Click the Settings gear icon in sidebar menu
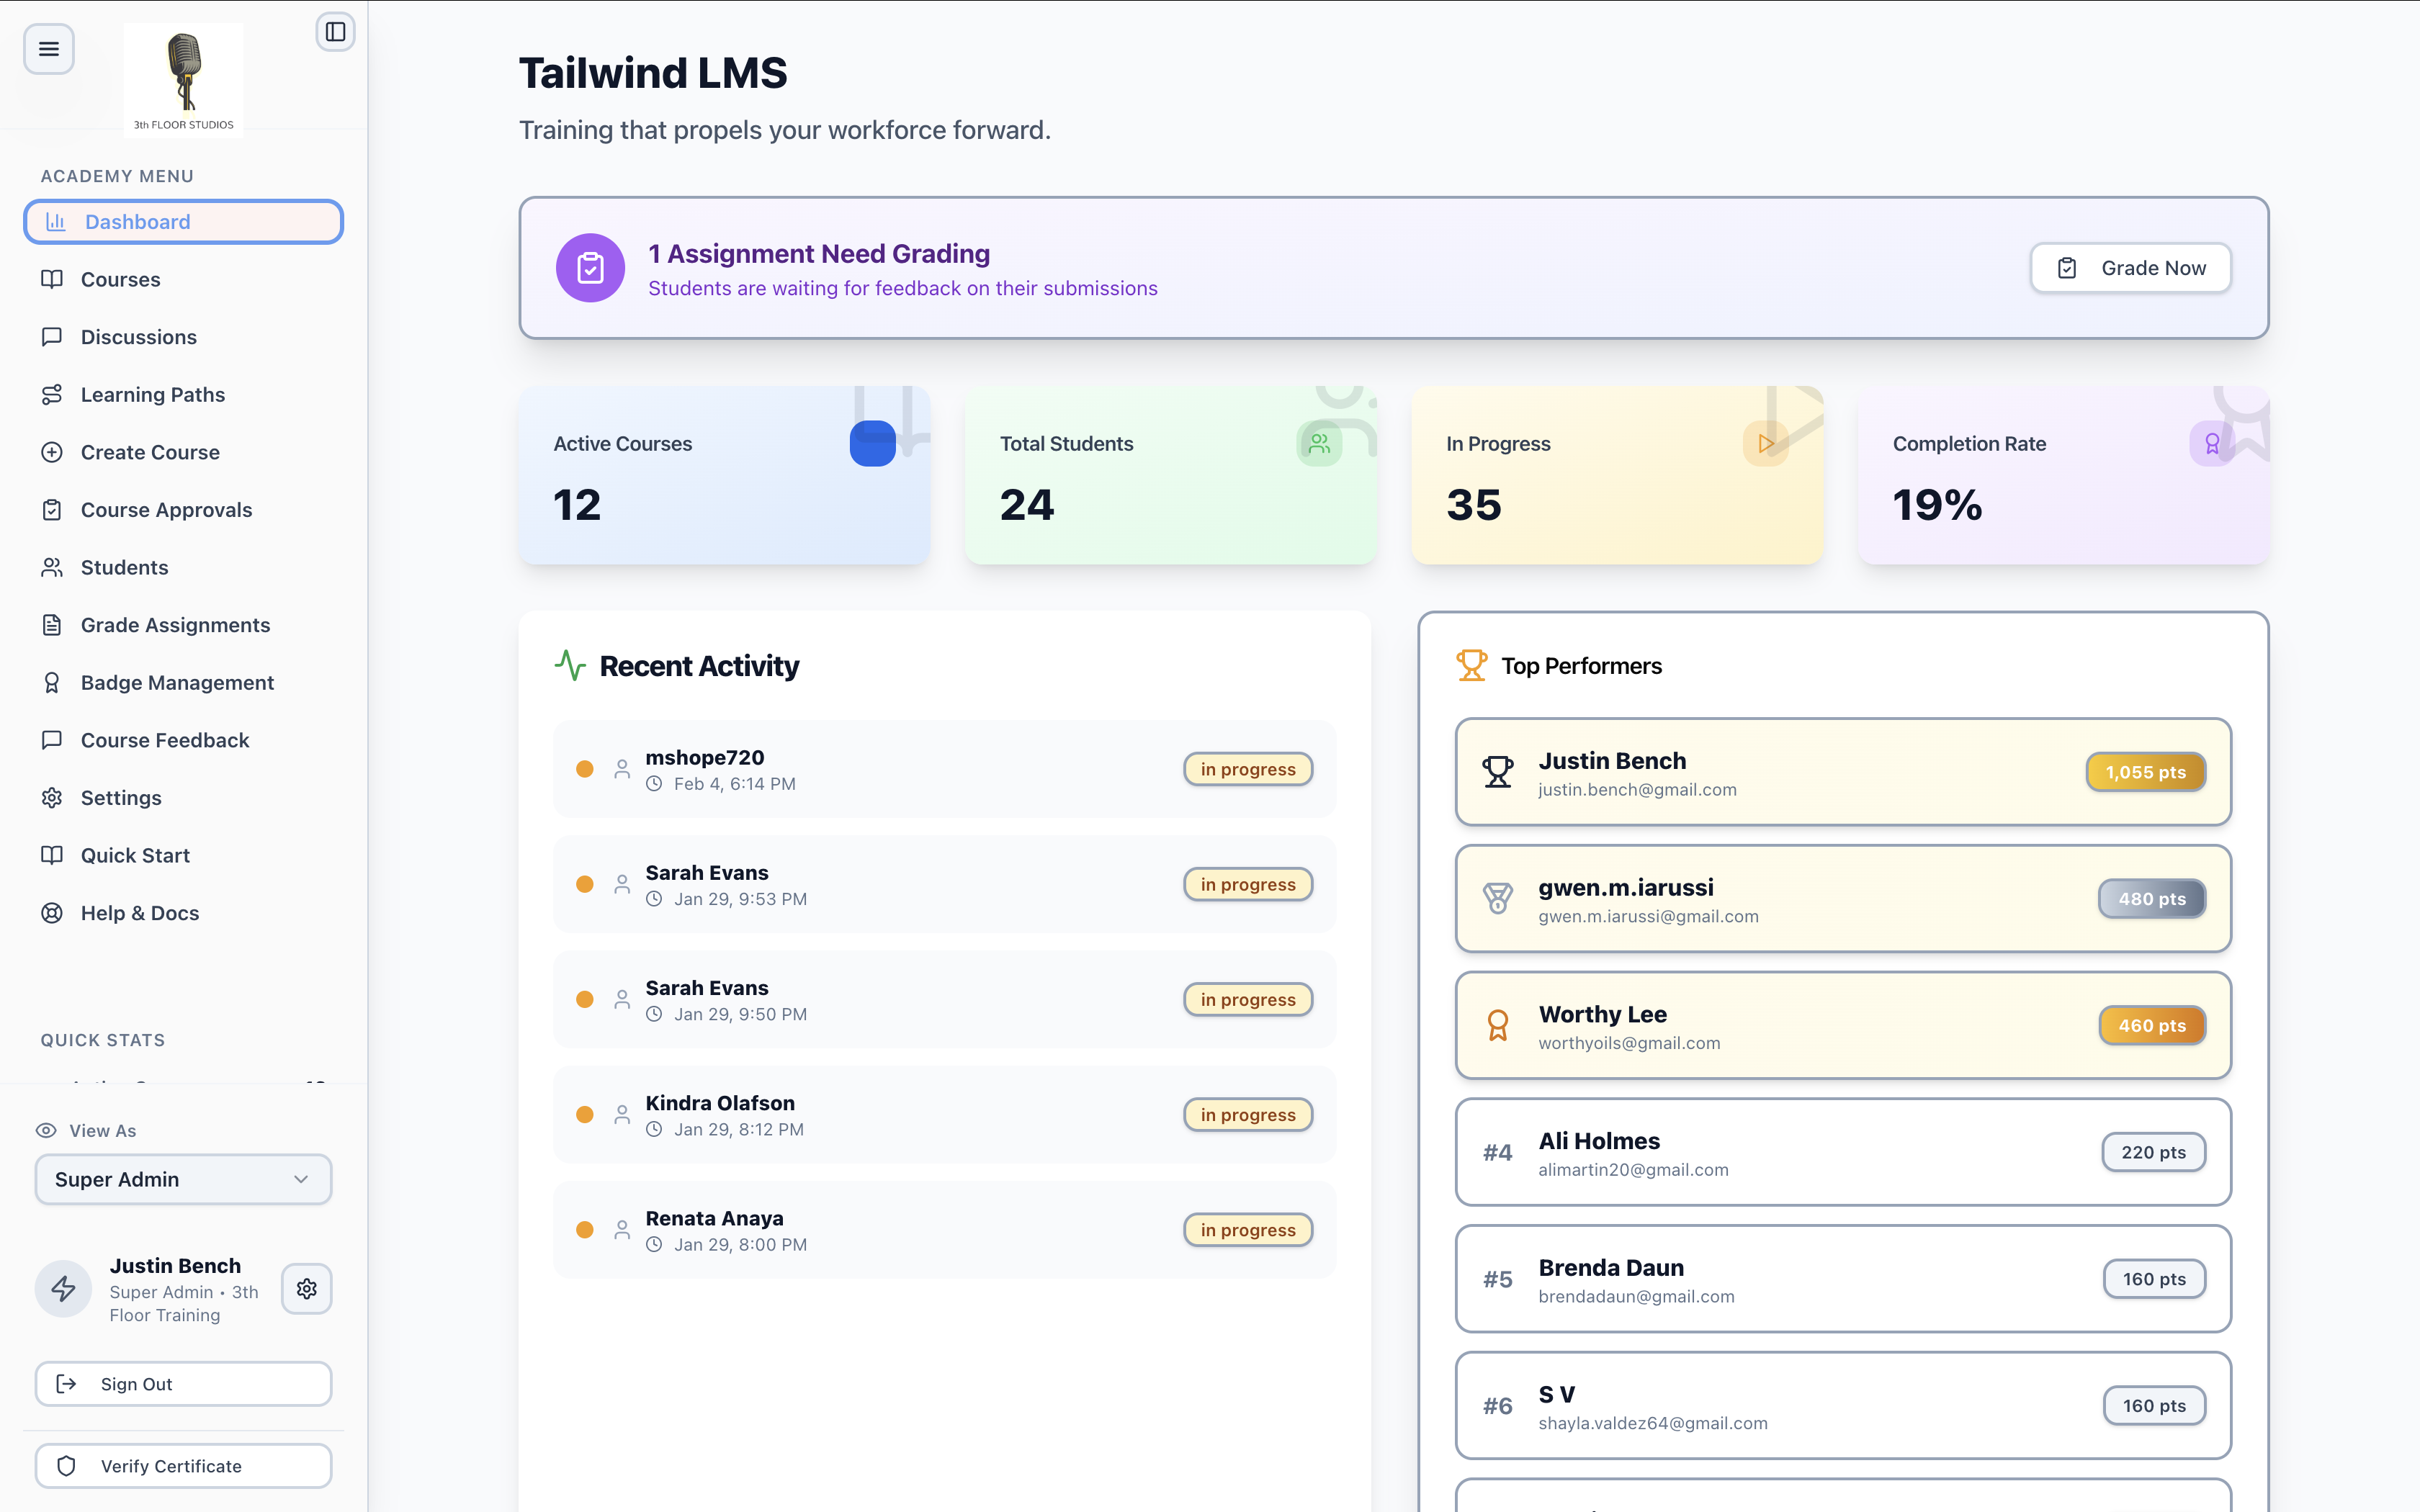 click(x=52, y=798)
